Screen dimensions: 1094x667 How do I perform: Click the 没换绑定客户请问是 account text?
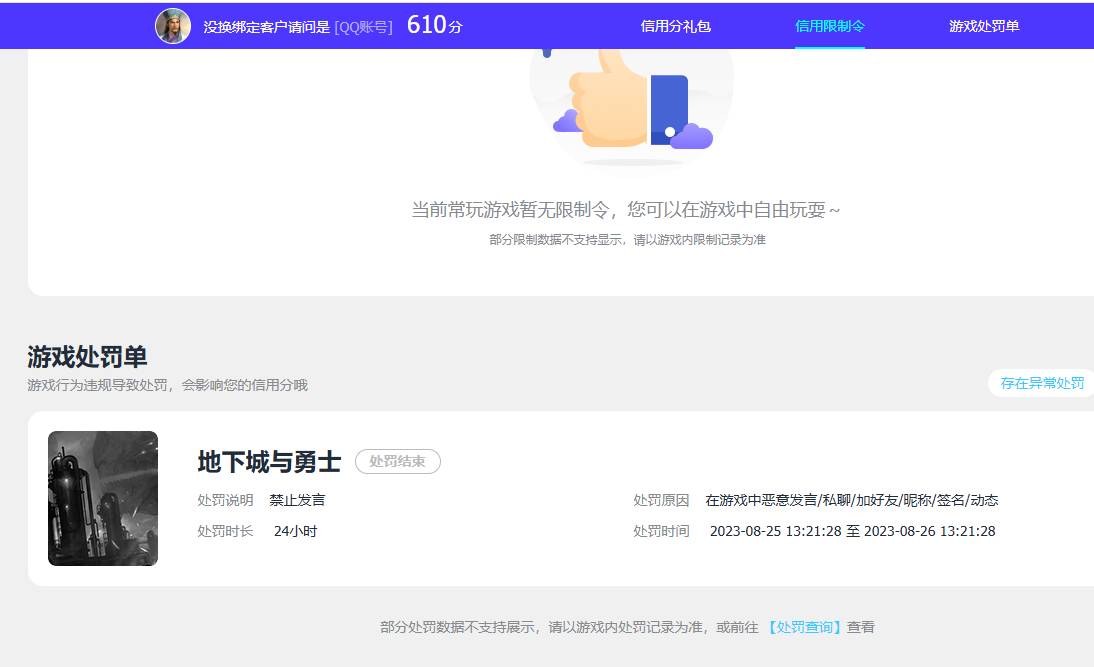261,26
